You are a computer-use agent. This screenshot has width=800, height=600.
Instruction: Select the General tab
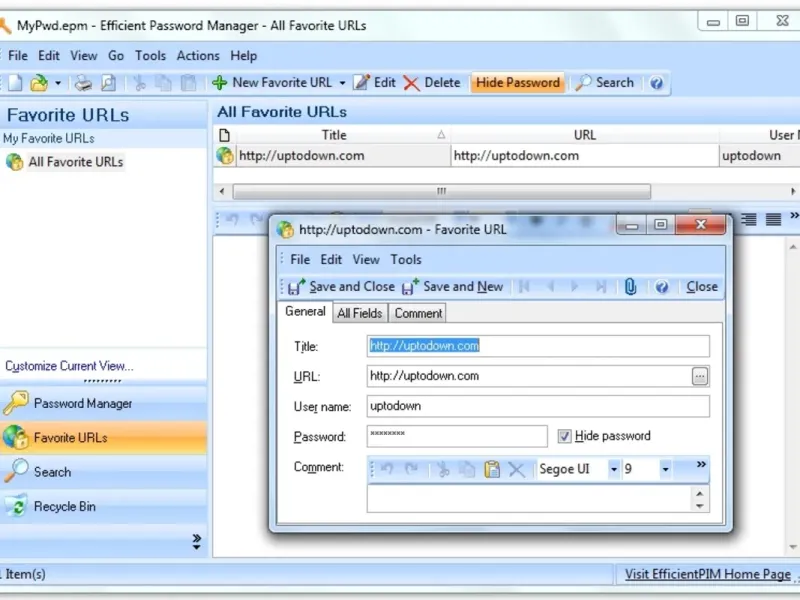pos(305,312)
